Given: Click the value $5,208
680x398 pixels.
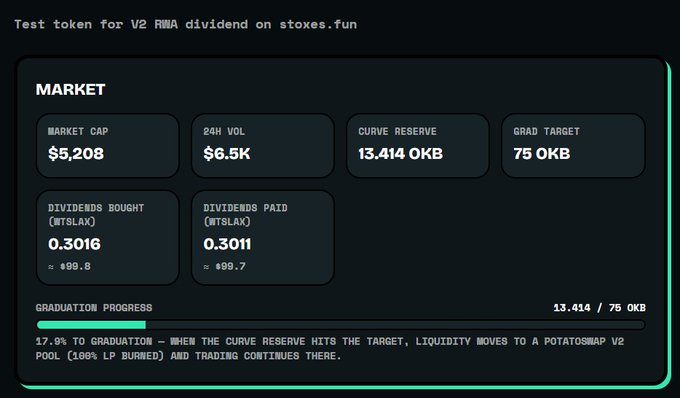Looking at the screenshot, I should click(76, 153).
